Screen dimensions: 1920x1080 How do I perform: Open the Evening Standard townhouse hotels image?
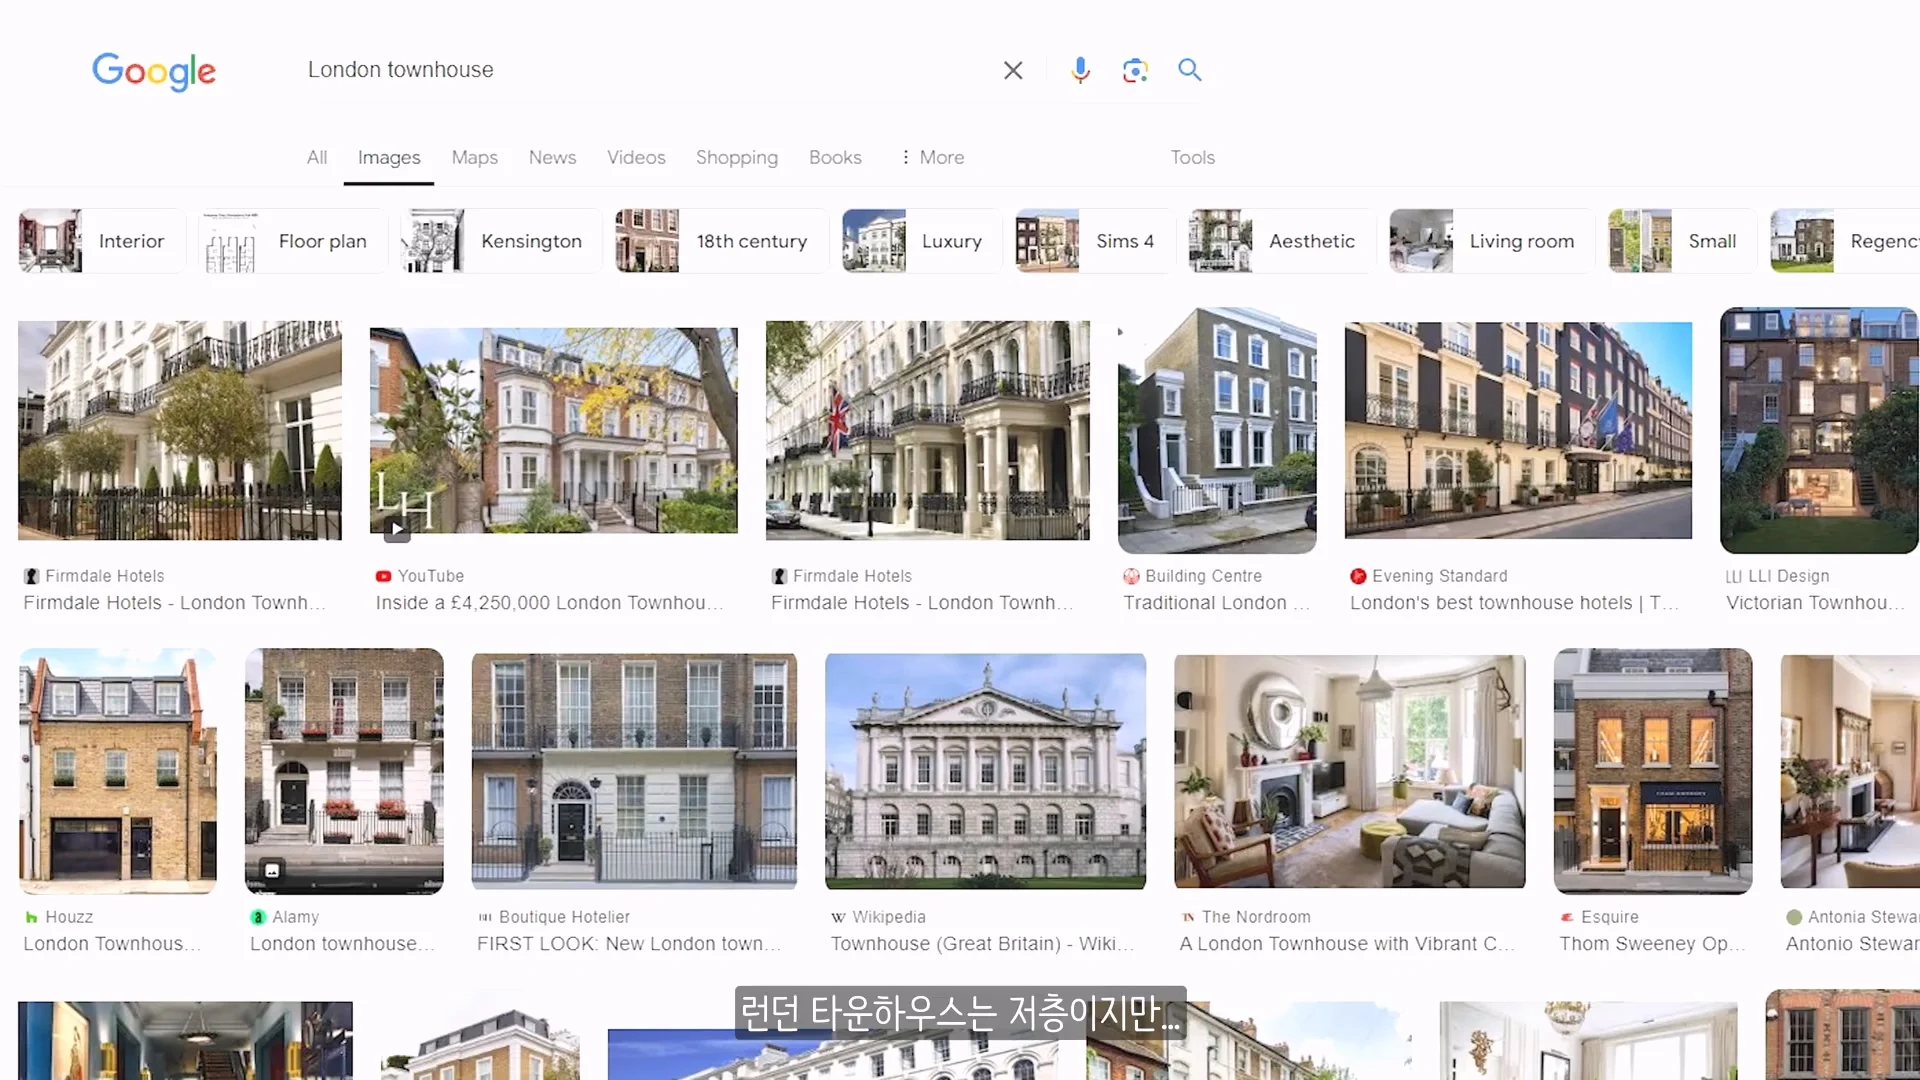(1518, 430)
